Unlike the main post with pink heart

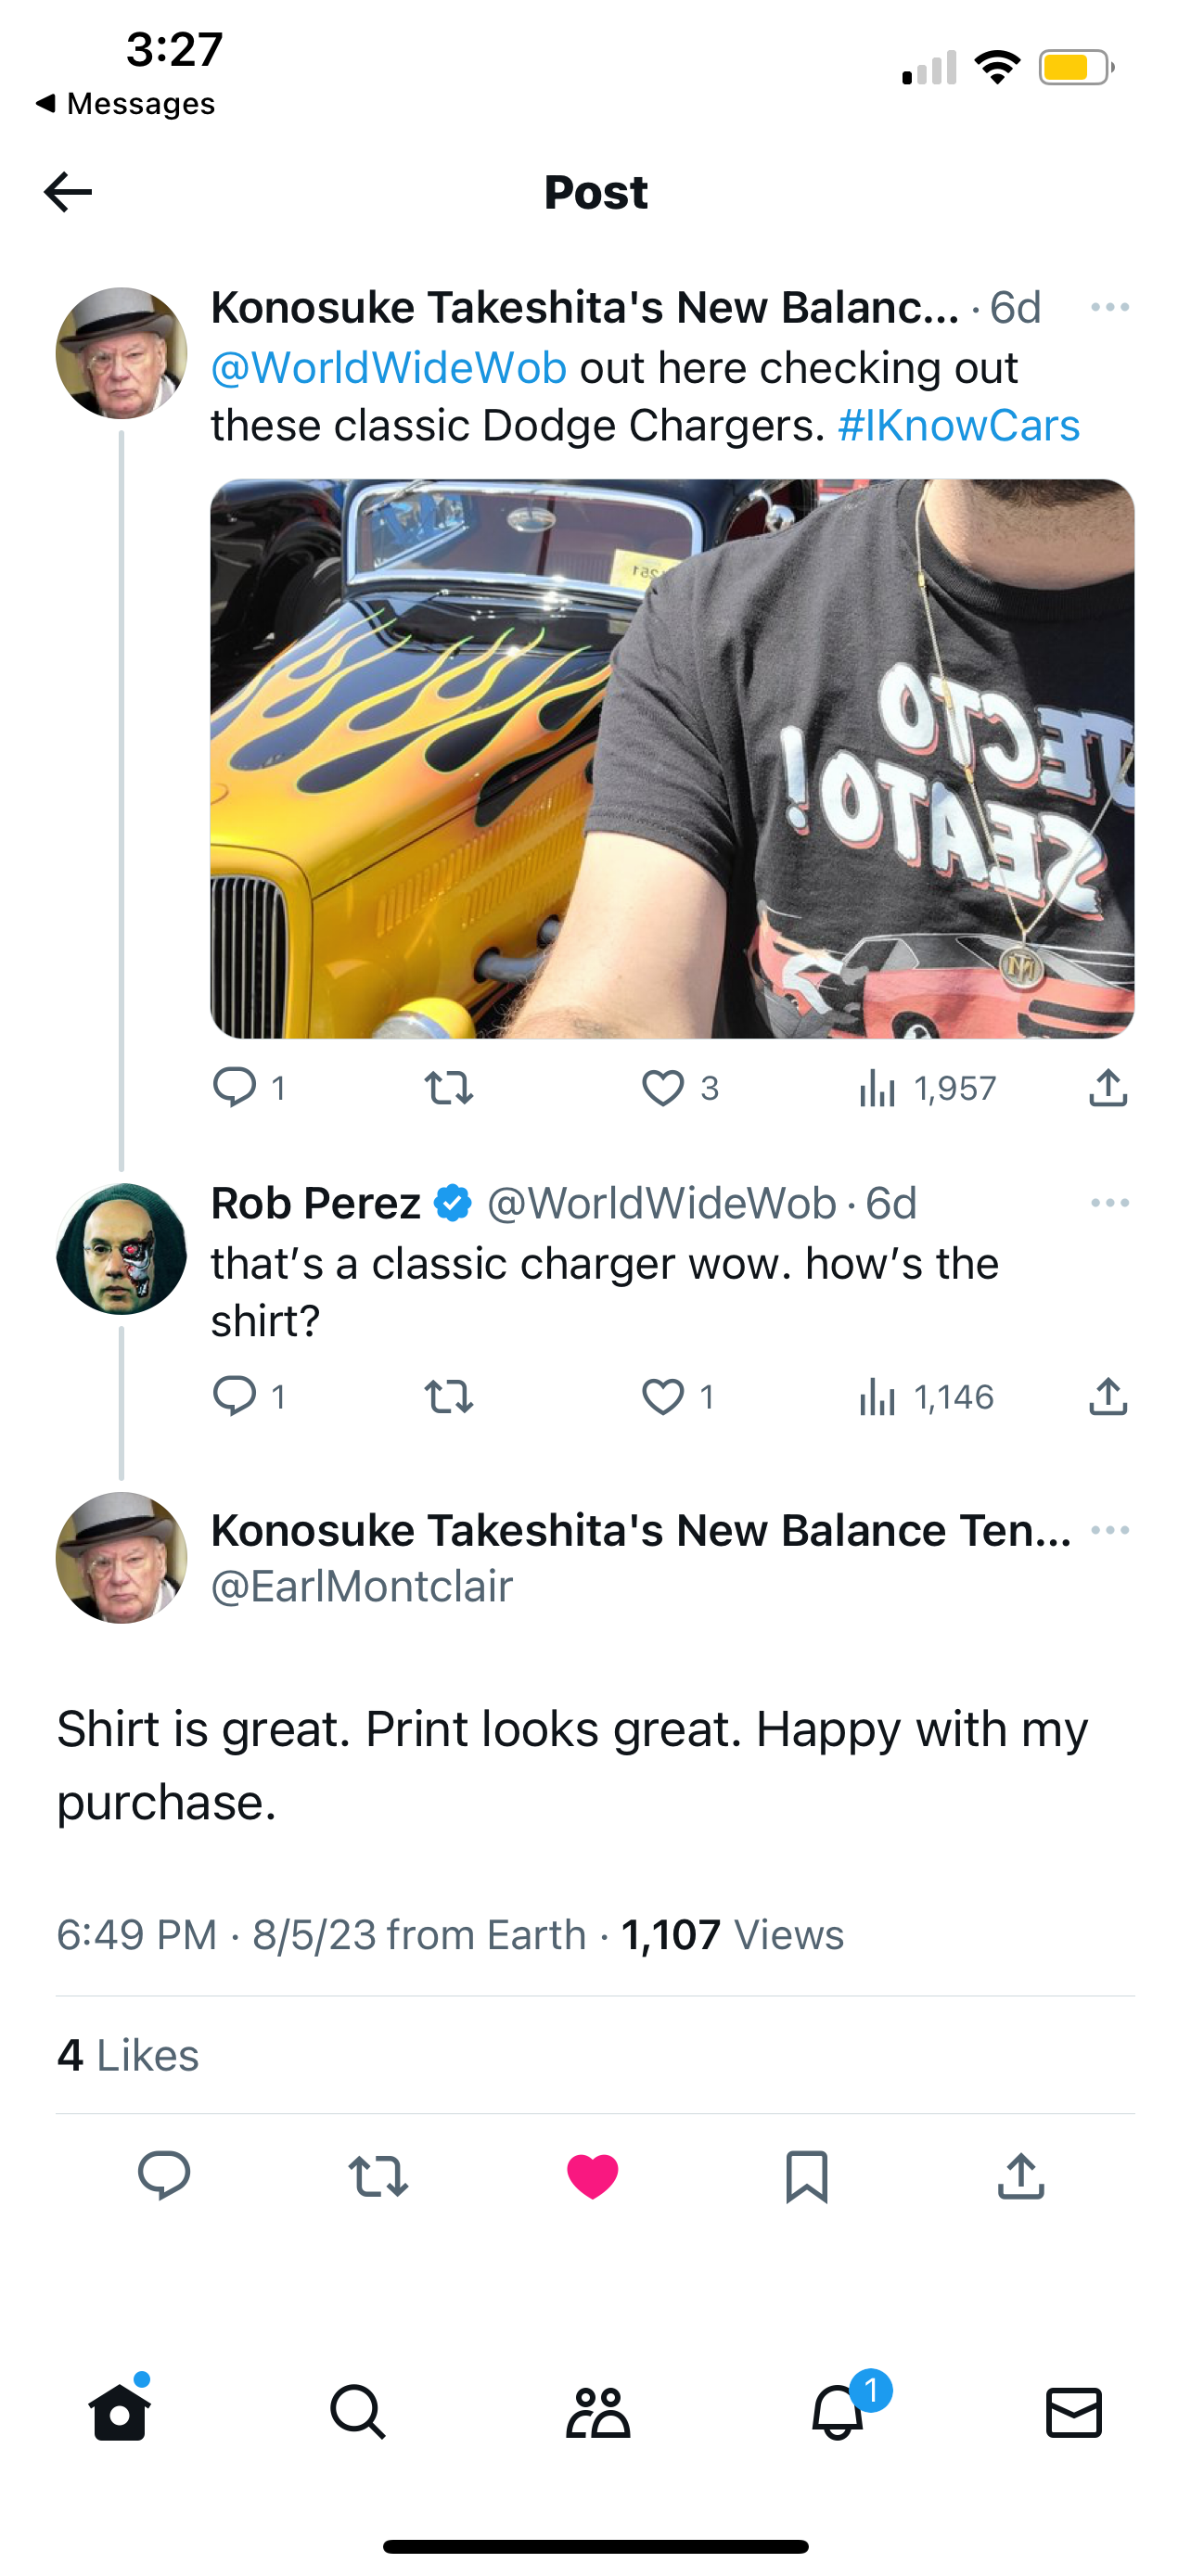(x=593, y=2176)
